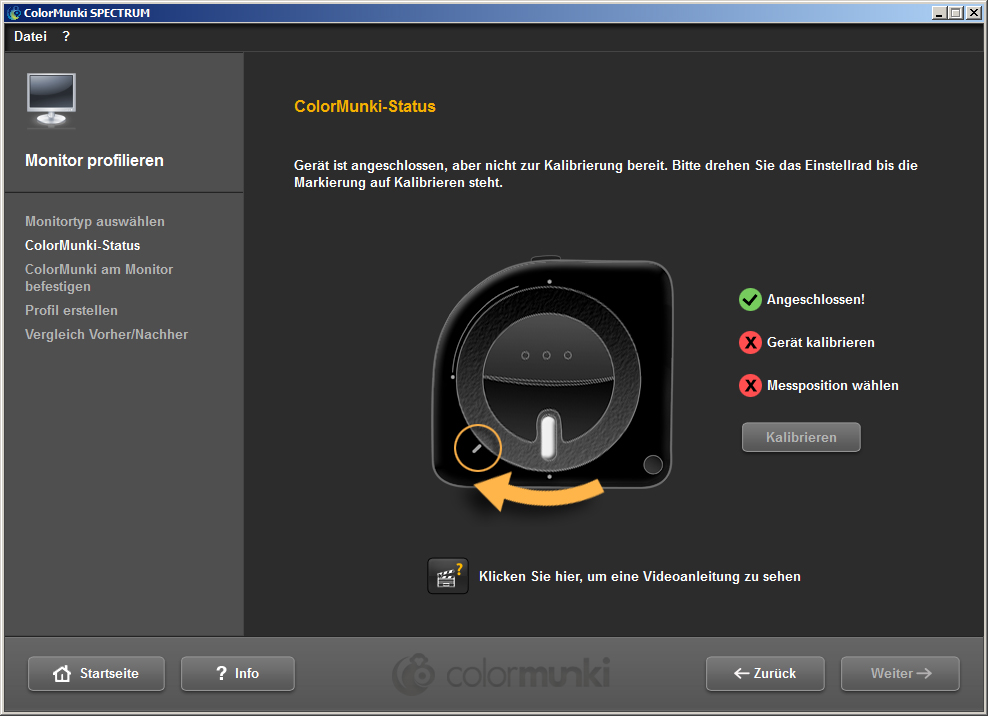Image resolution: width=988 pixels, height=716 pixels.
Task: Click the monitor icon in sidebar
Action: pos(52,101)
